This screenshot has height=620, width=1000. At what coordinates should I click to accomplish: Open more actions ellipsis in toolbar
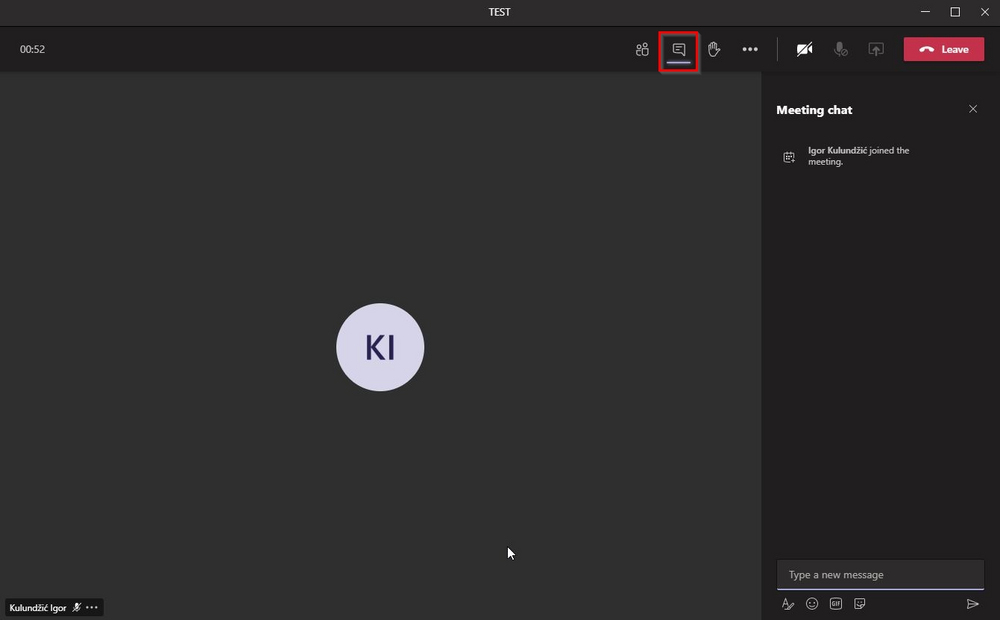pos(750,49)
